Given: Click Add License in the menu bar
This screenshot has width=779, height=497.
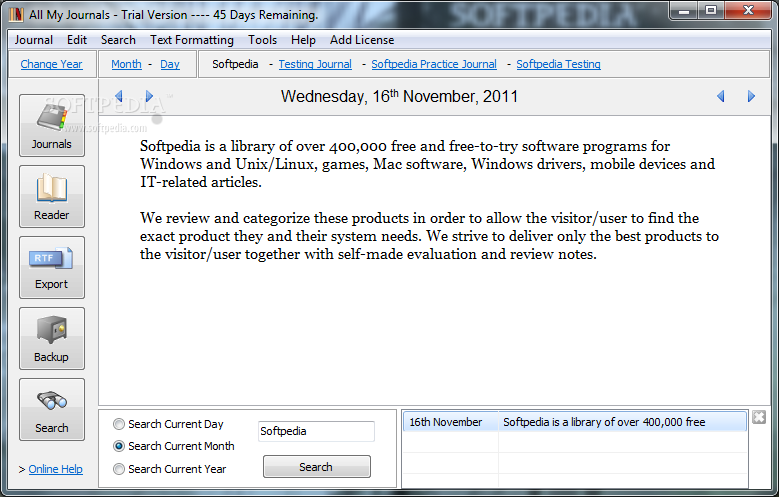Looking at the screenshot, I should [362, 40].
